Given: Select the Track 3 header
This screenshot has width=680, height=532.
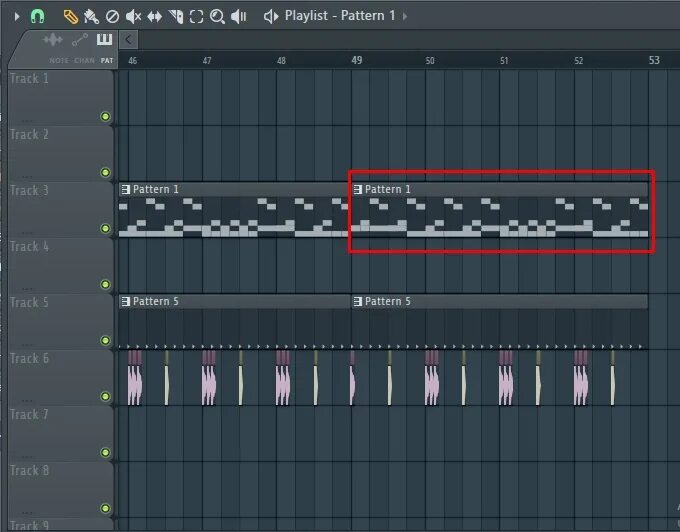Looking at the screenshot, I should point(61,209).
